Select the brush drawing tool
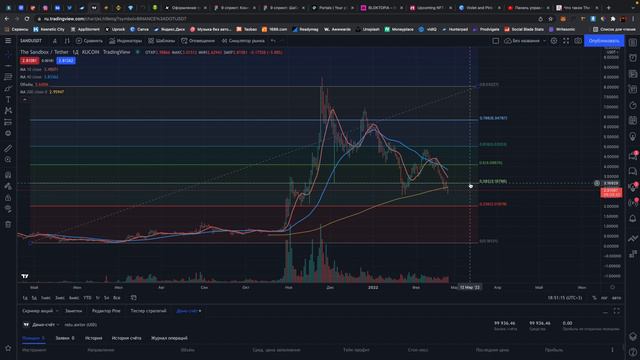Viewport: 640px width, 360px height. 8,88
